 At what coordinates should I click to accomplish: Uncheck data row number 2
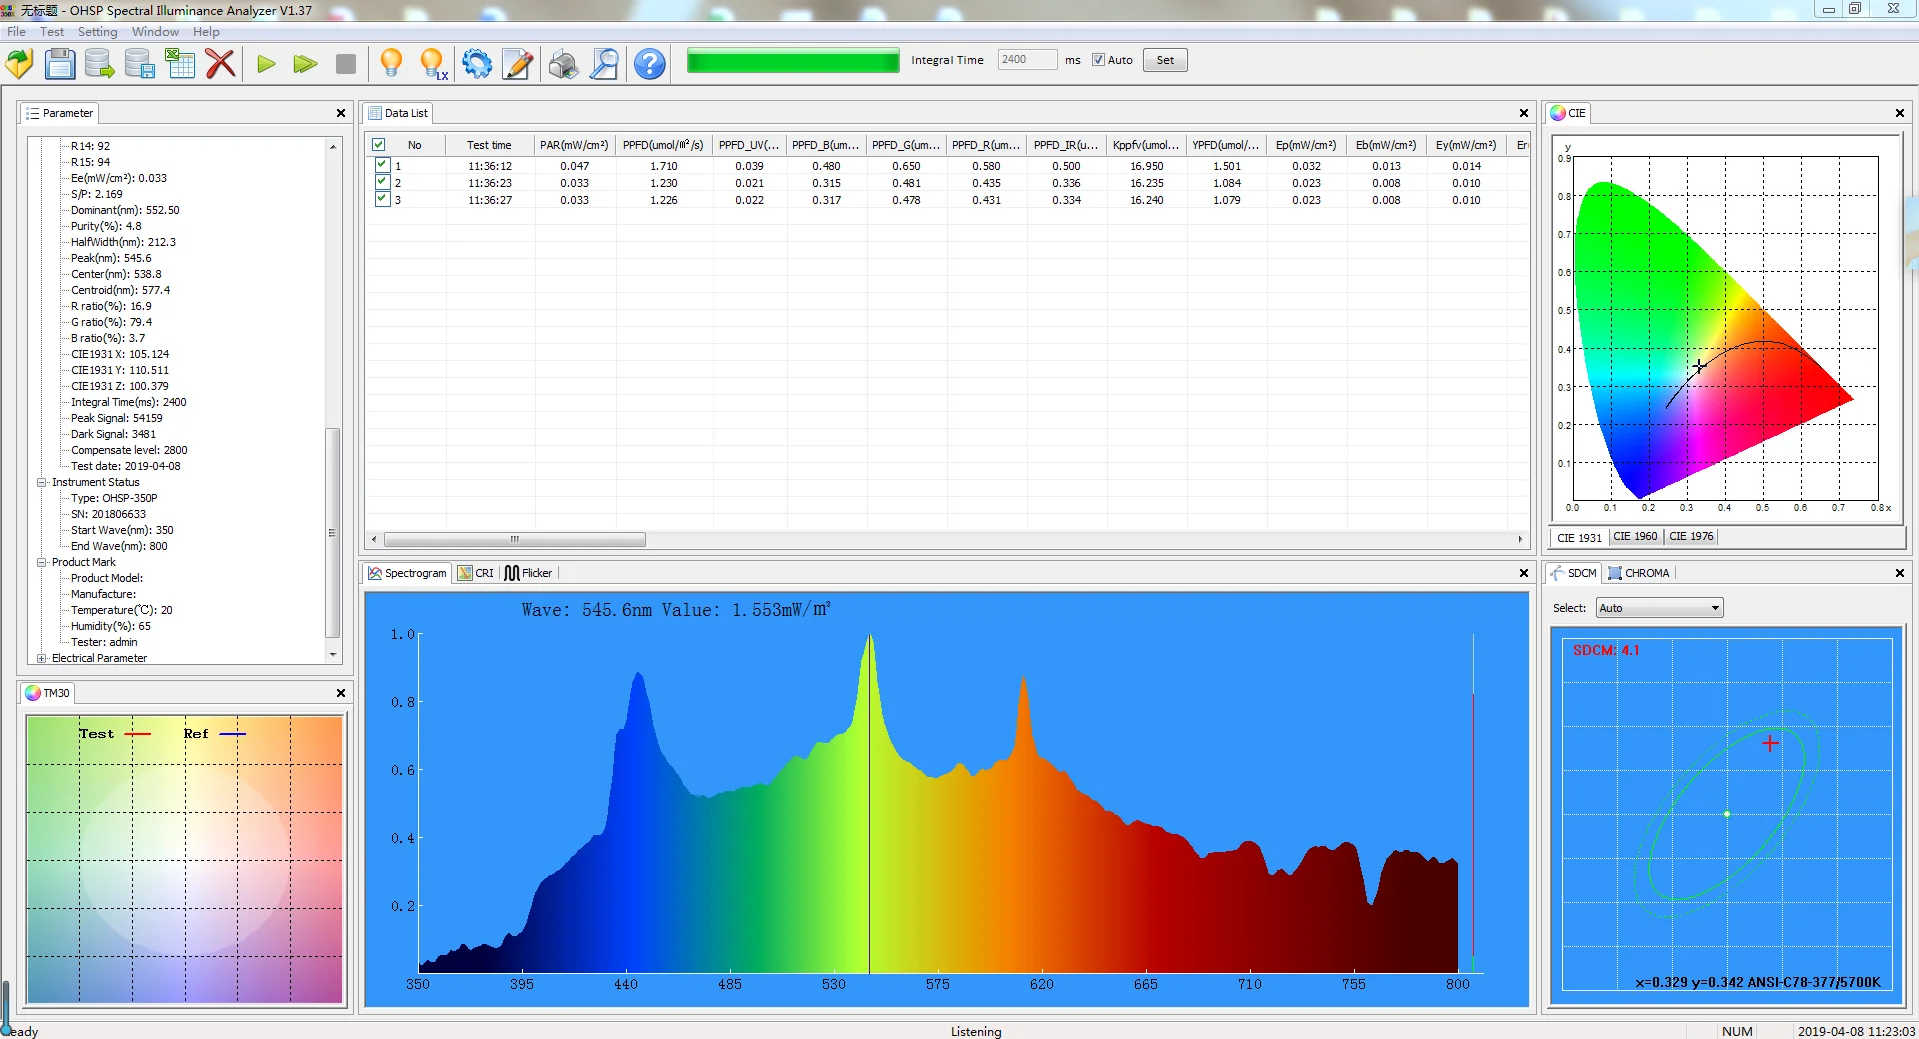382,181
